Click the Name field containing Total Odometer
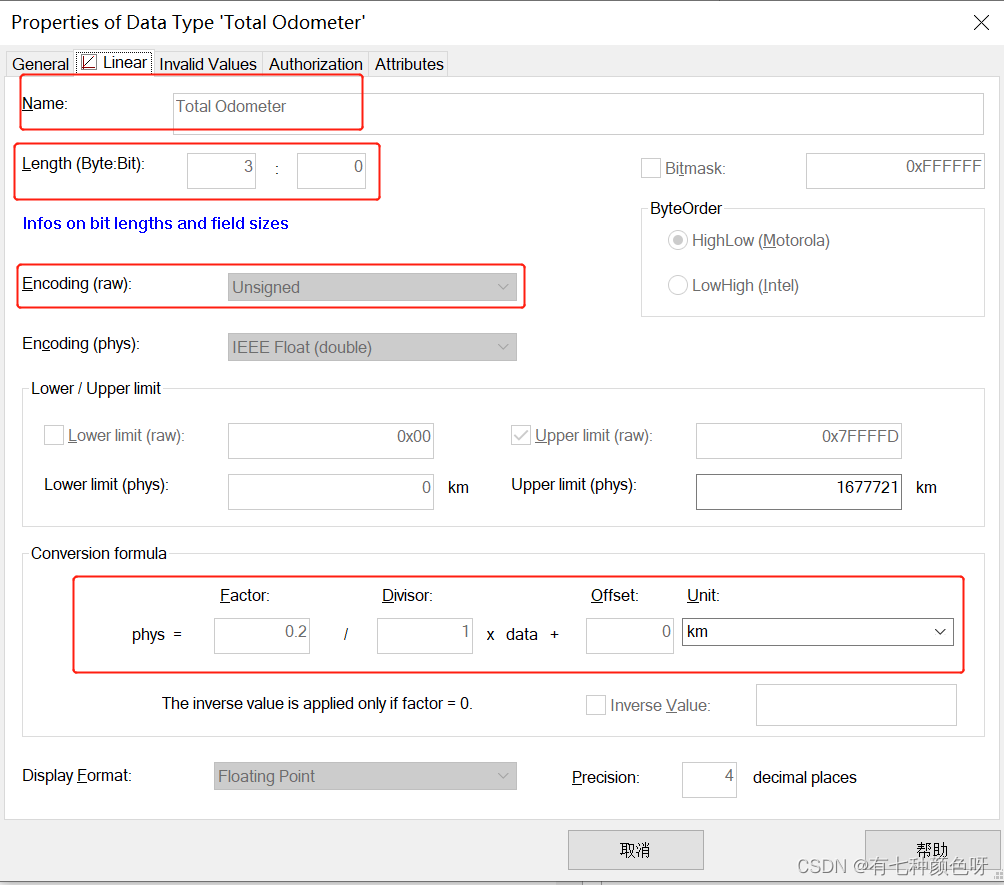 (x=578, y=114)
